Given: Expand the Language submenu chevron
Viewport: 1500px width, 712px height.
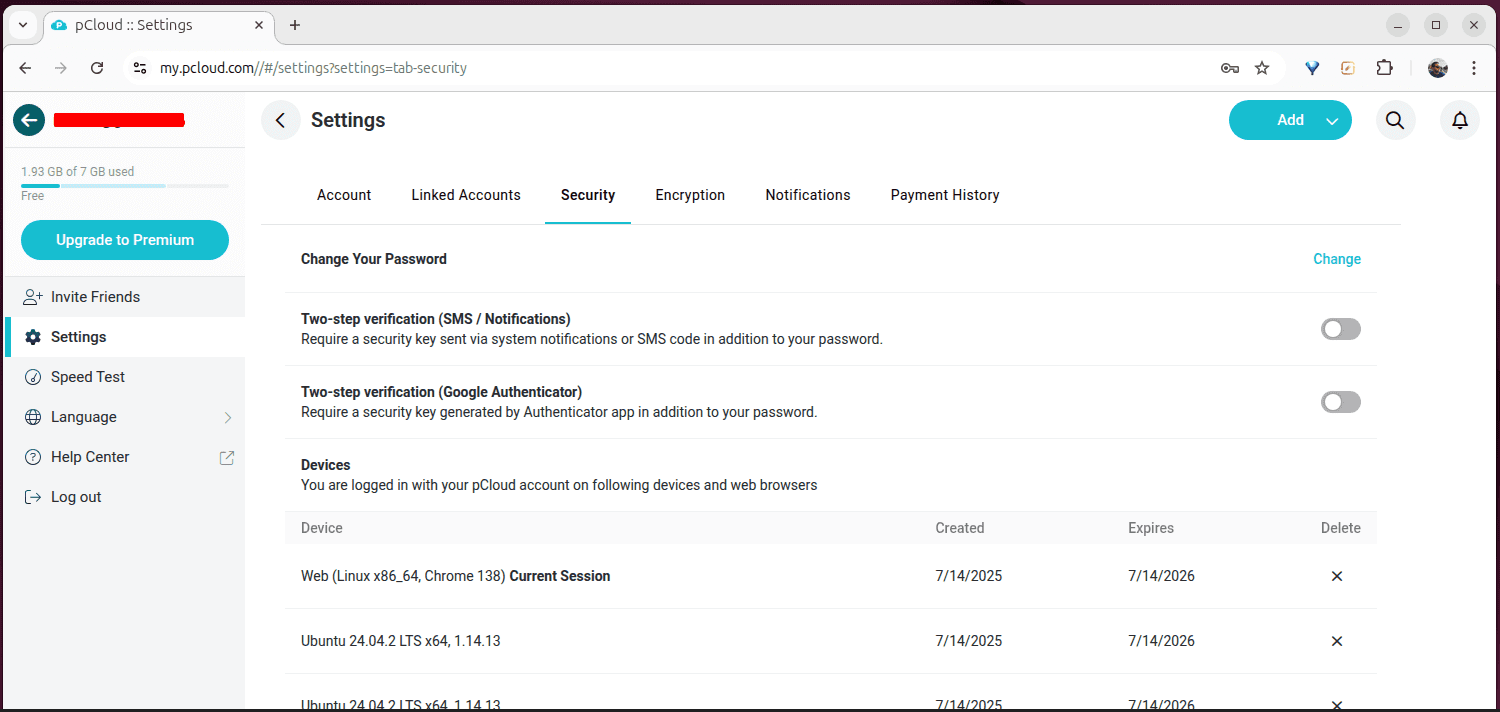Looking at the screenshot, I should click(228, 417).
